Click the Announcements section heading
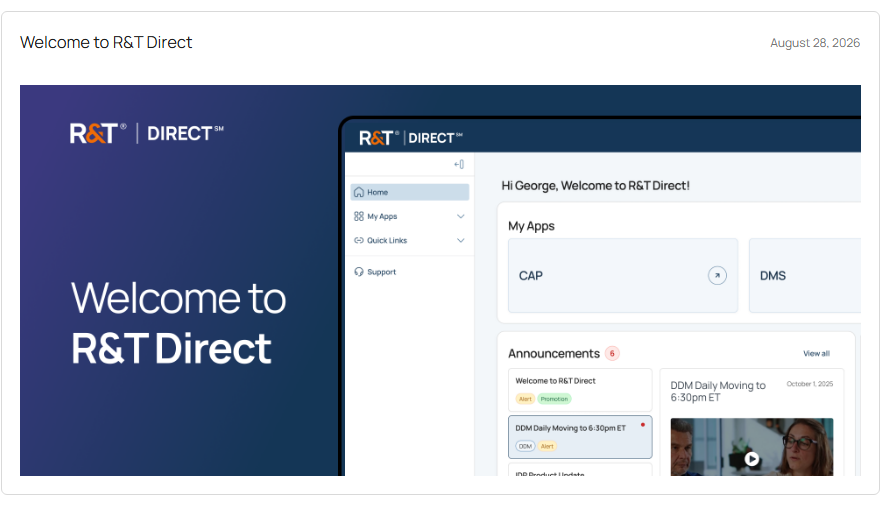The height and width of the screenshot is (512, 896). (x=554, y=354)
